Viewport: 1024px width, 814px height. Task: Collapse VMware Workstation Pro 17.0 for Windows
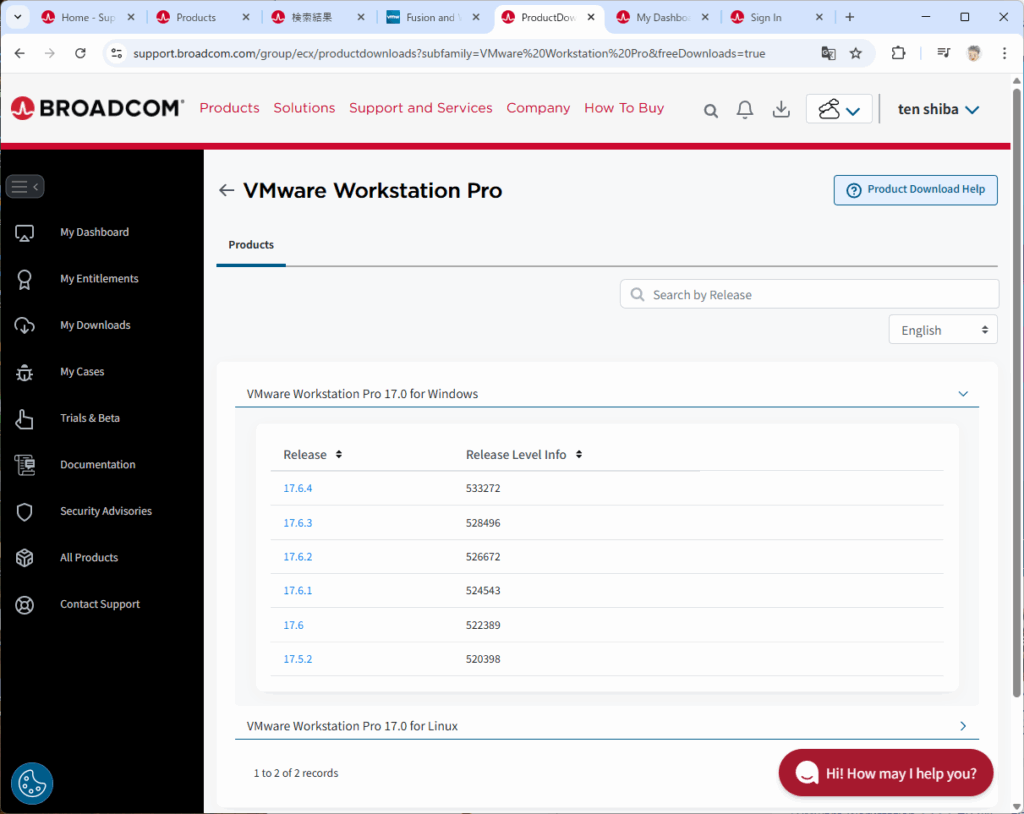tap(963, 394)
